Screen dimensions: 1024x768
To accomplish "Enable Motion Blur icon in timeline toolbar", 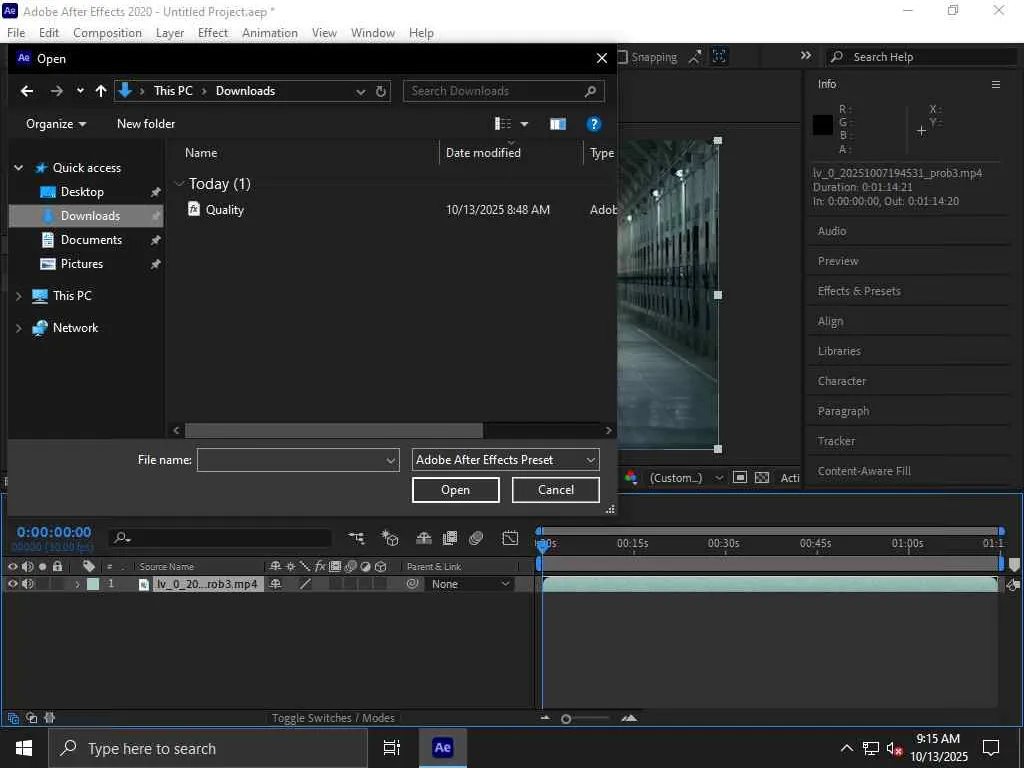I will [476, 538].
